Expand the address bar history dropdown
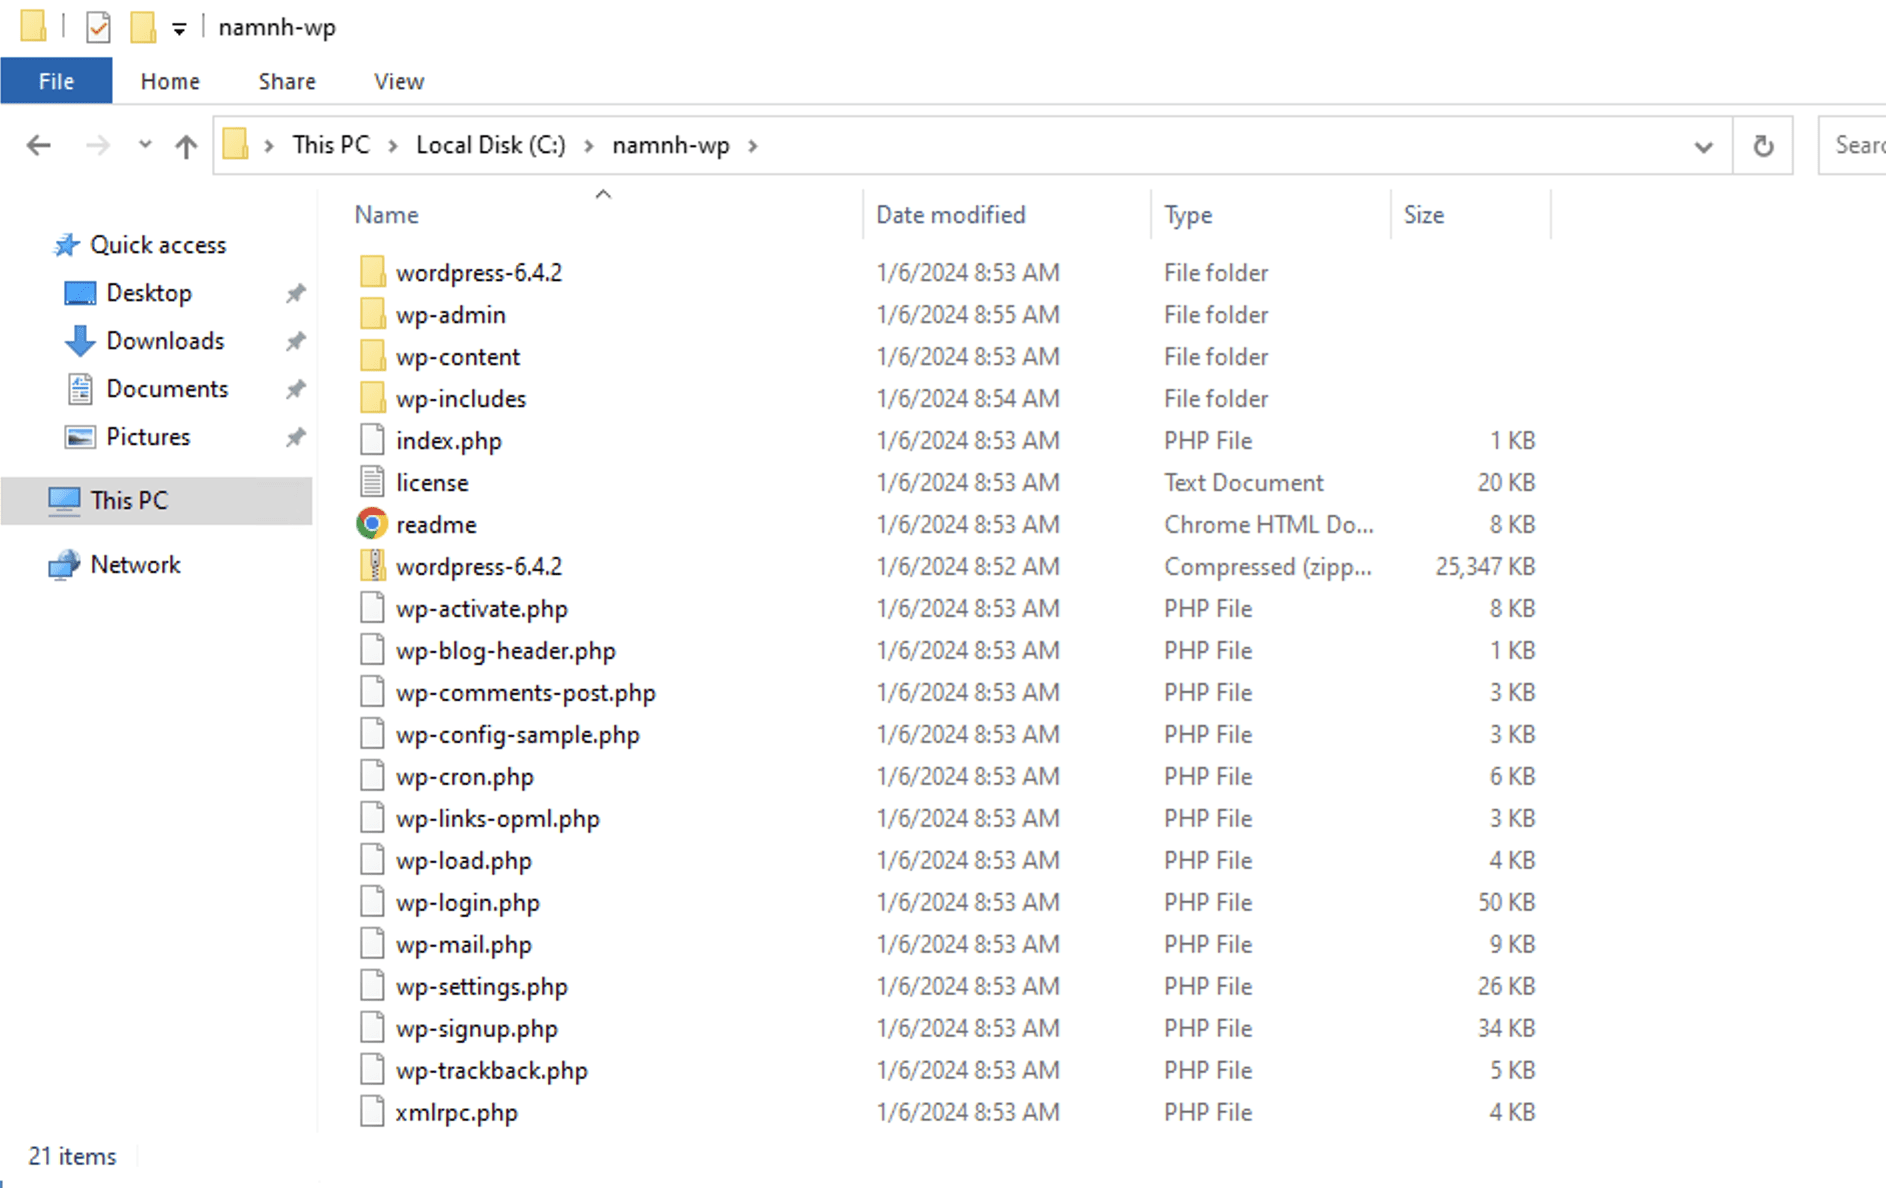The height and width of the screenshot is (1188, 1886). (1703, 147)
